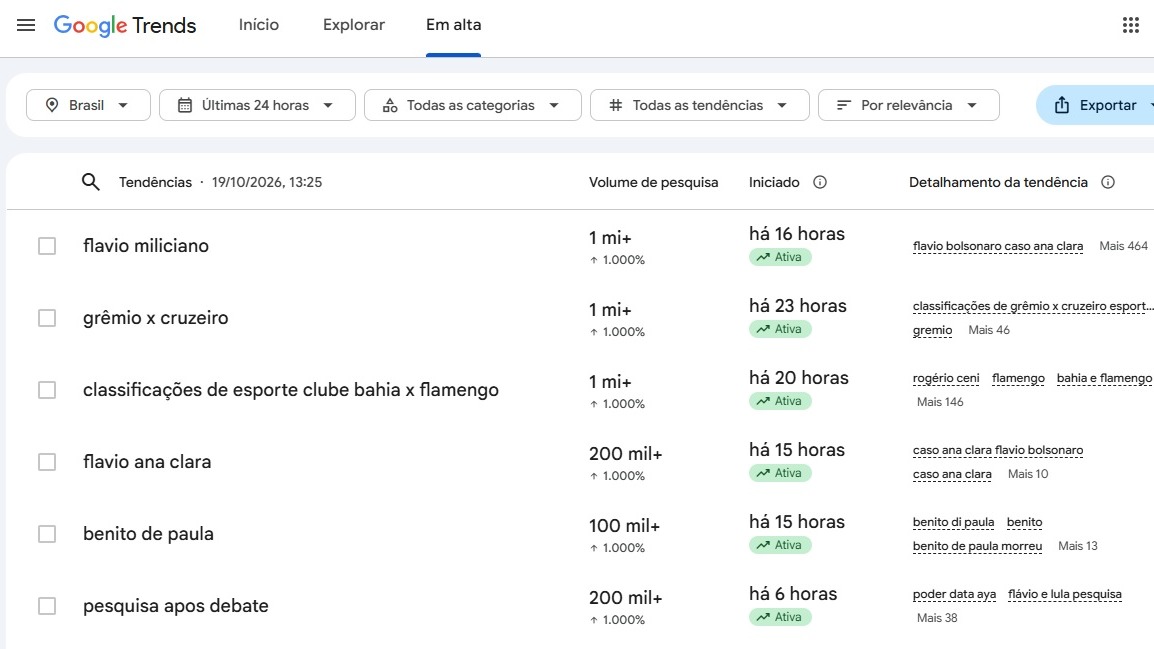Select the Em alta tab
Image resolution: width=1154 pixels, height=649 pixels.
453,25
